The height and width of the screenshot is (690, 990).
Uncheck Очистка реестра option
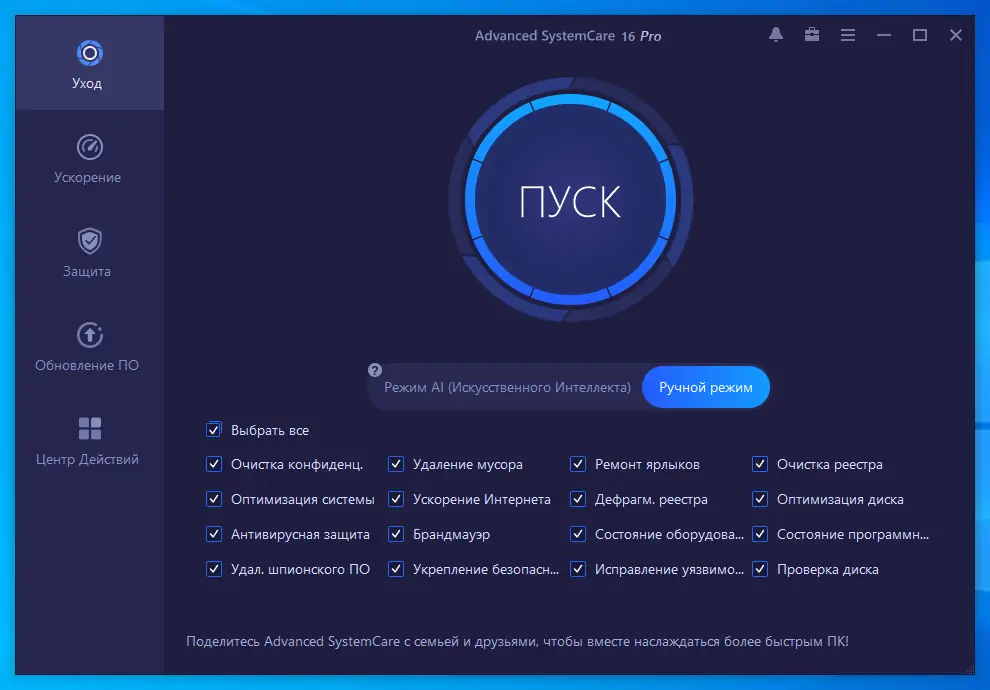tap(760, 464)
